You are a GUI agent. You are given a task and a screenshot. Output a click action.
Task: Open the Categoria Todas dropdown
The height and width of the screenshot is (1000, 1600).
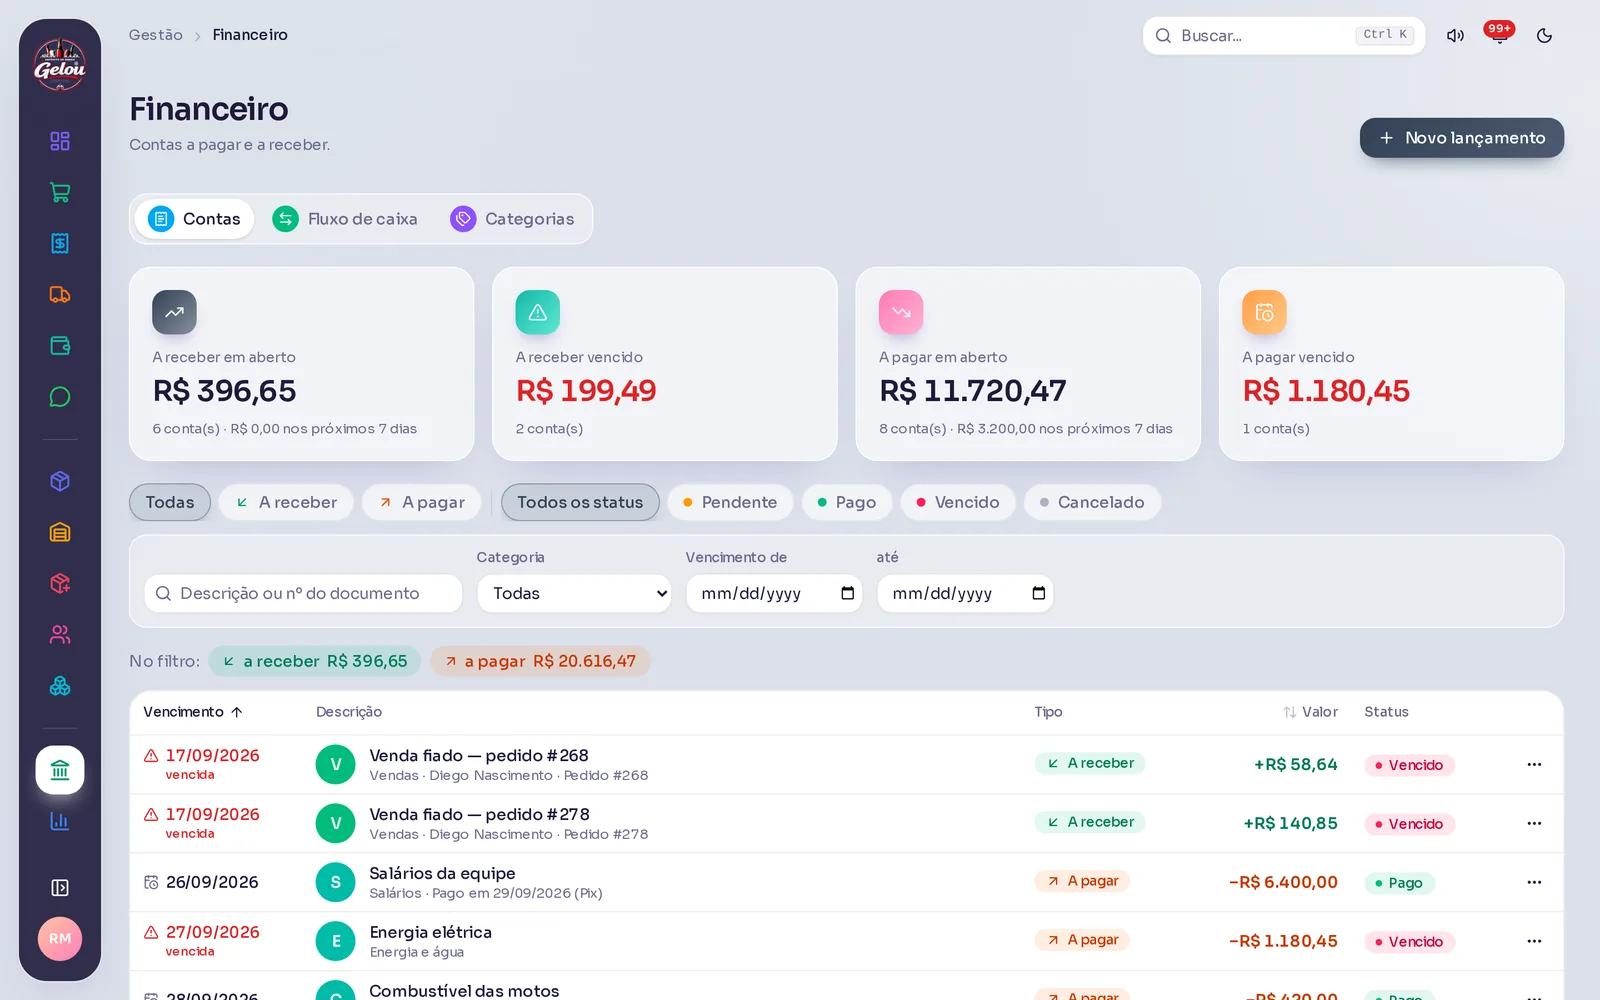(574, 593)
